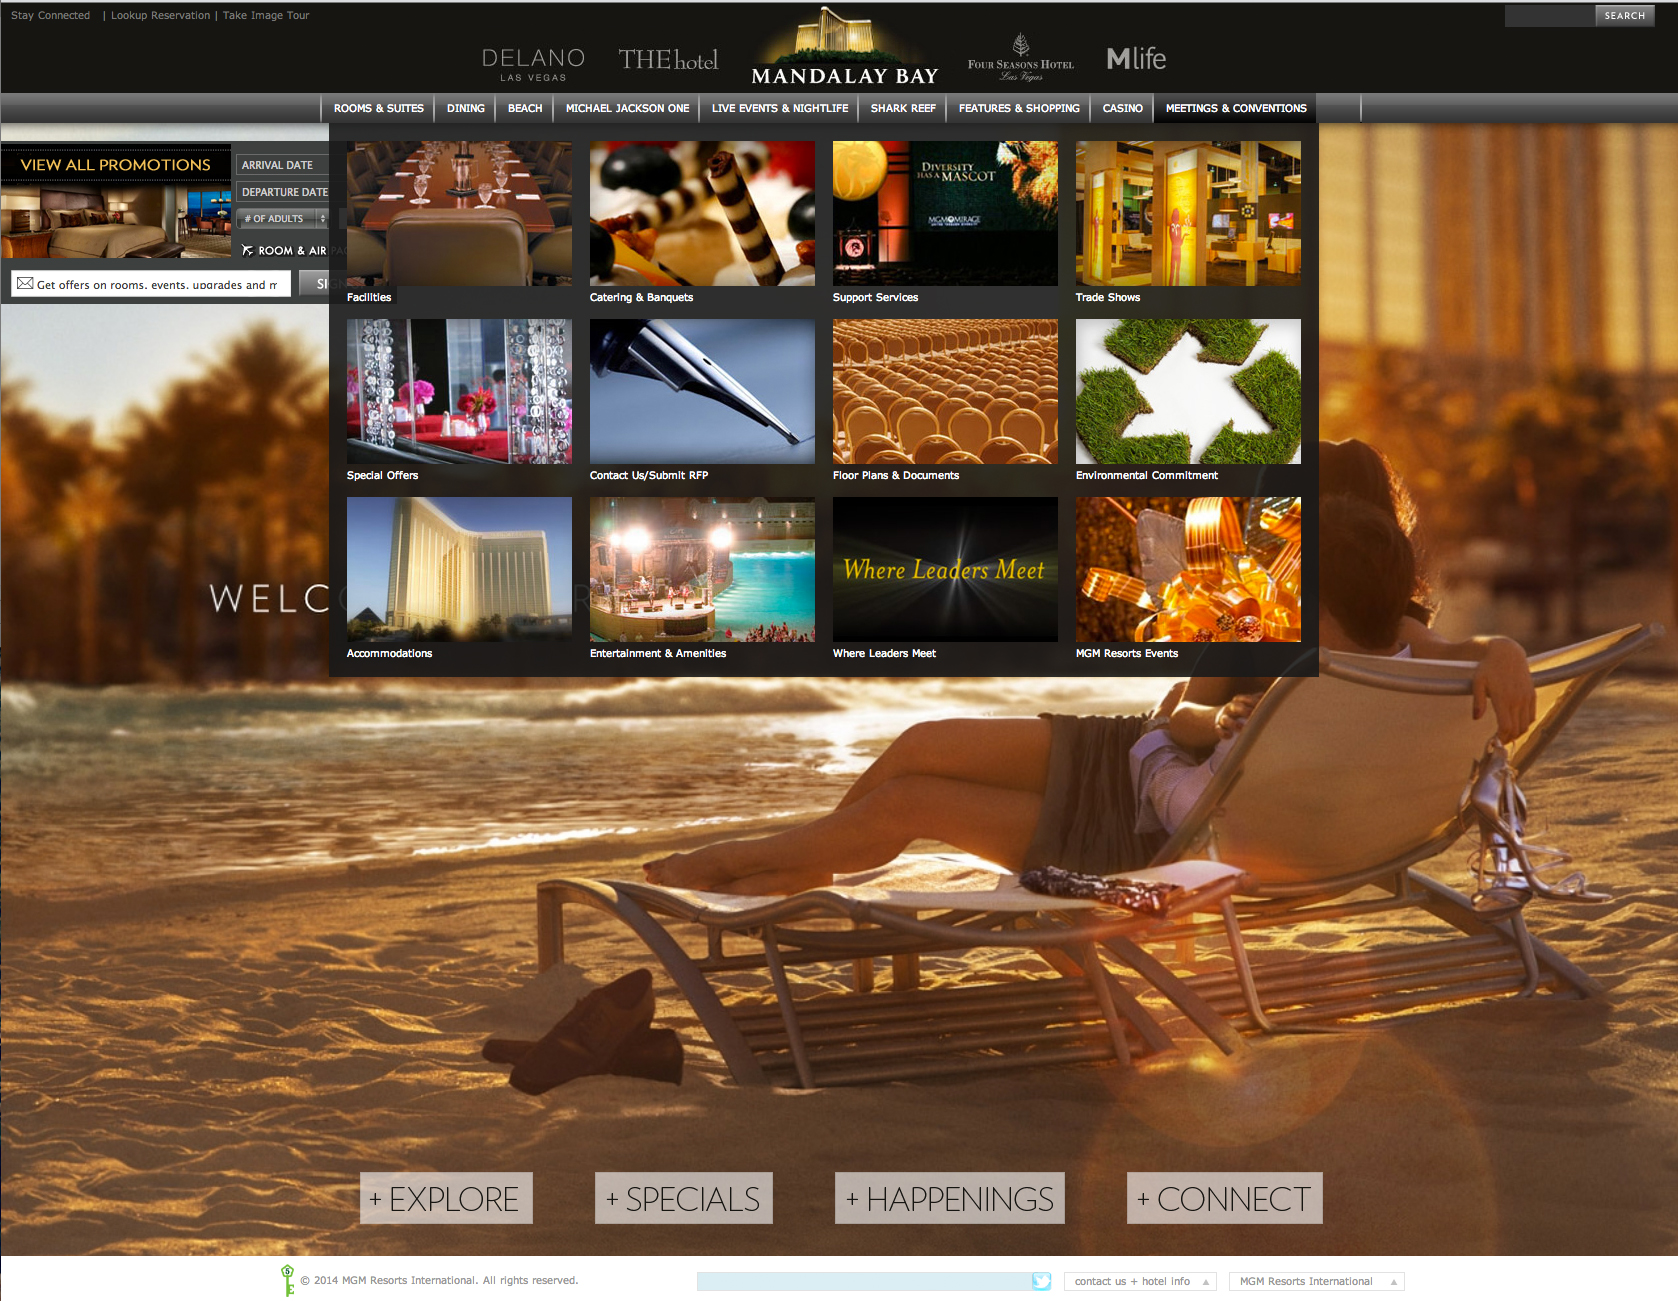Open the Dining menu
The width and height of the screenshot is (1678, 1301).
point(466,108)
